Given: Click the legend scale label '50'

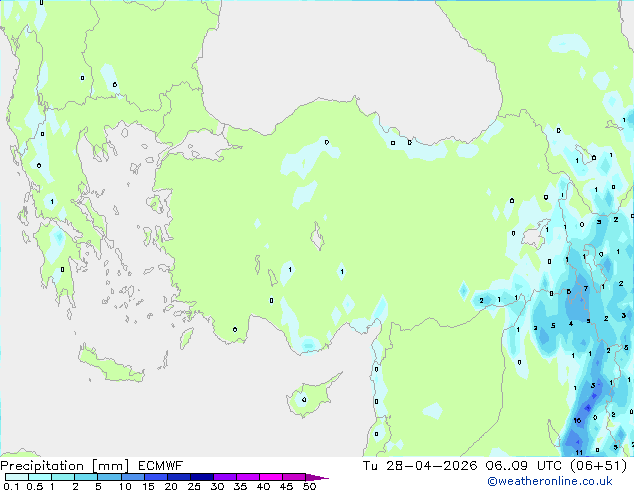Looking at the screenshot, I should (x=309, y=486).
